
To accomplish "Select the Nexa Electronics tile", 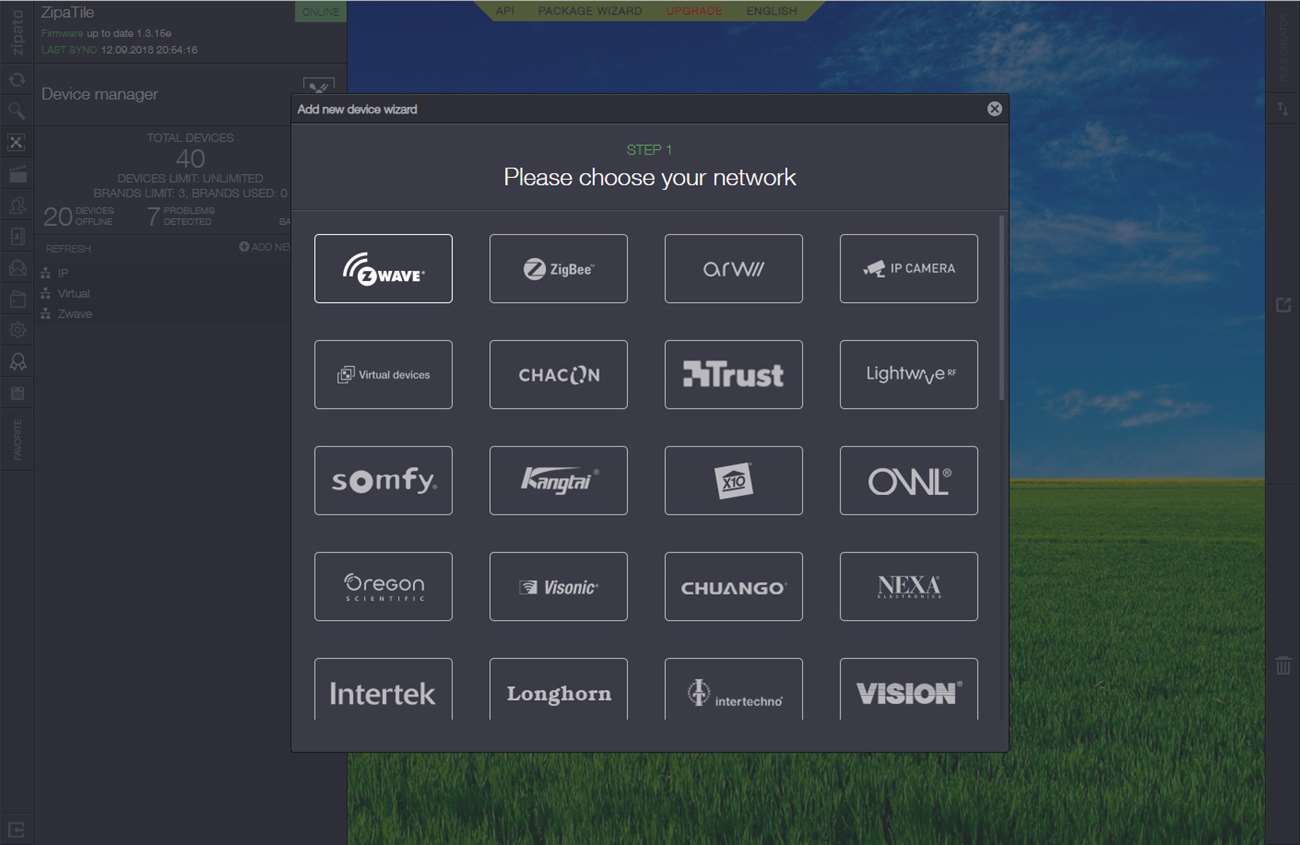I will (x=909, y=586).
